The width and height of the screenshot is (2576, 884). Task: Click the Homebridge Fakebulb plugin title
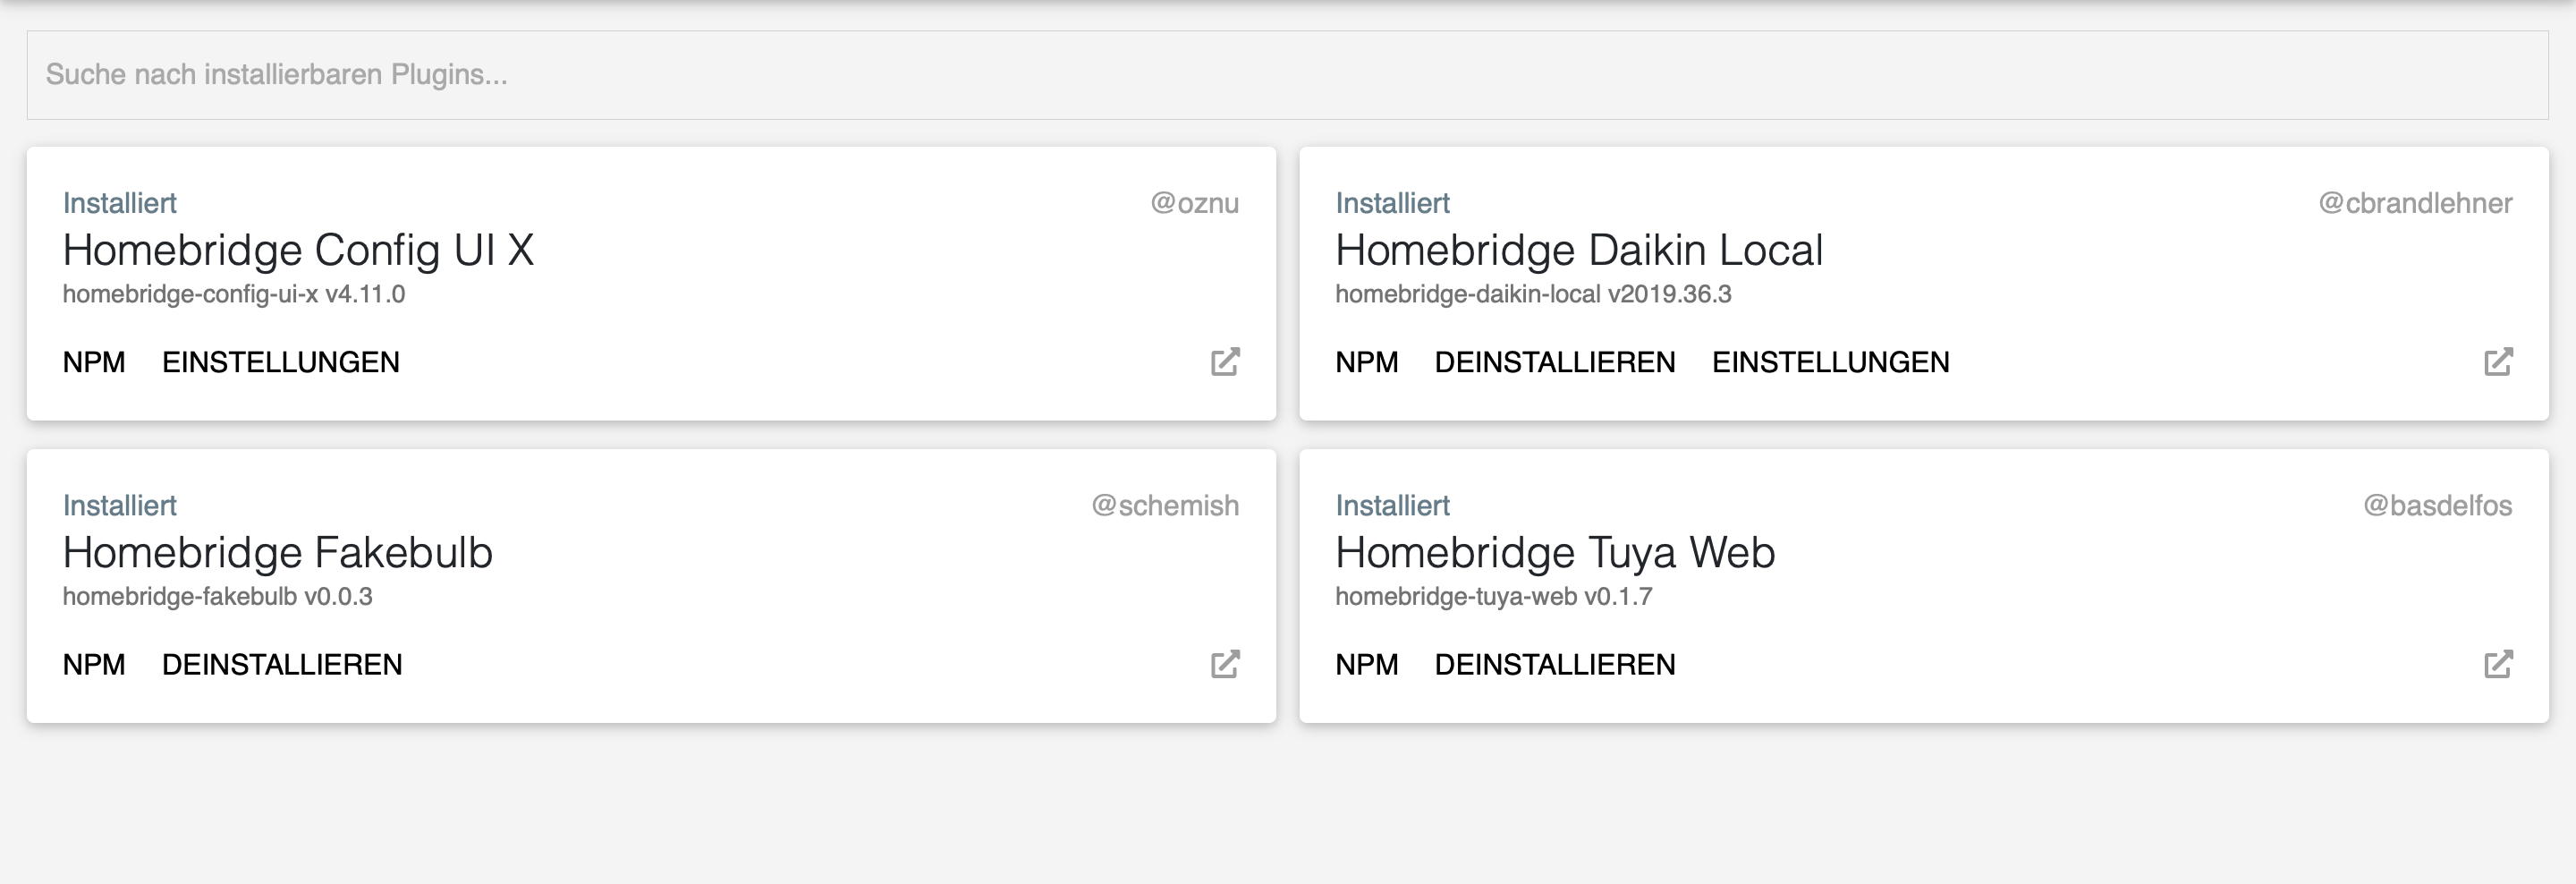pos(278,553)
